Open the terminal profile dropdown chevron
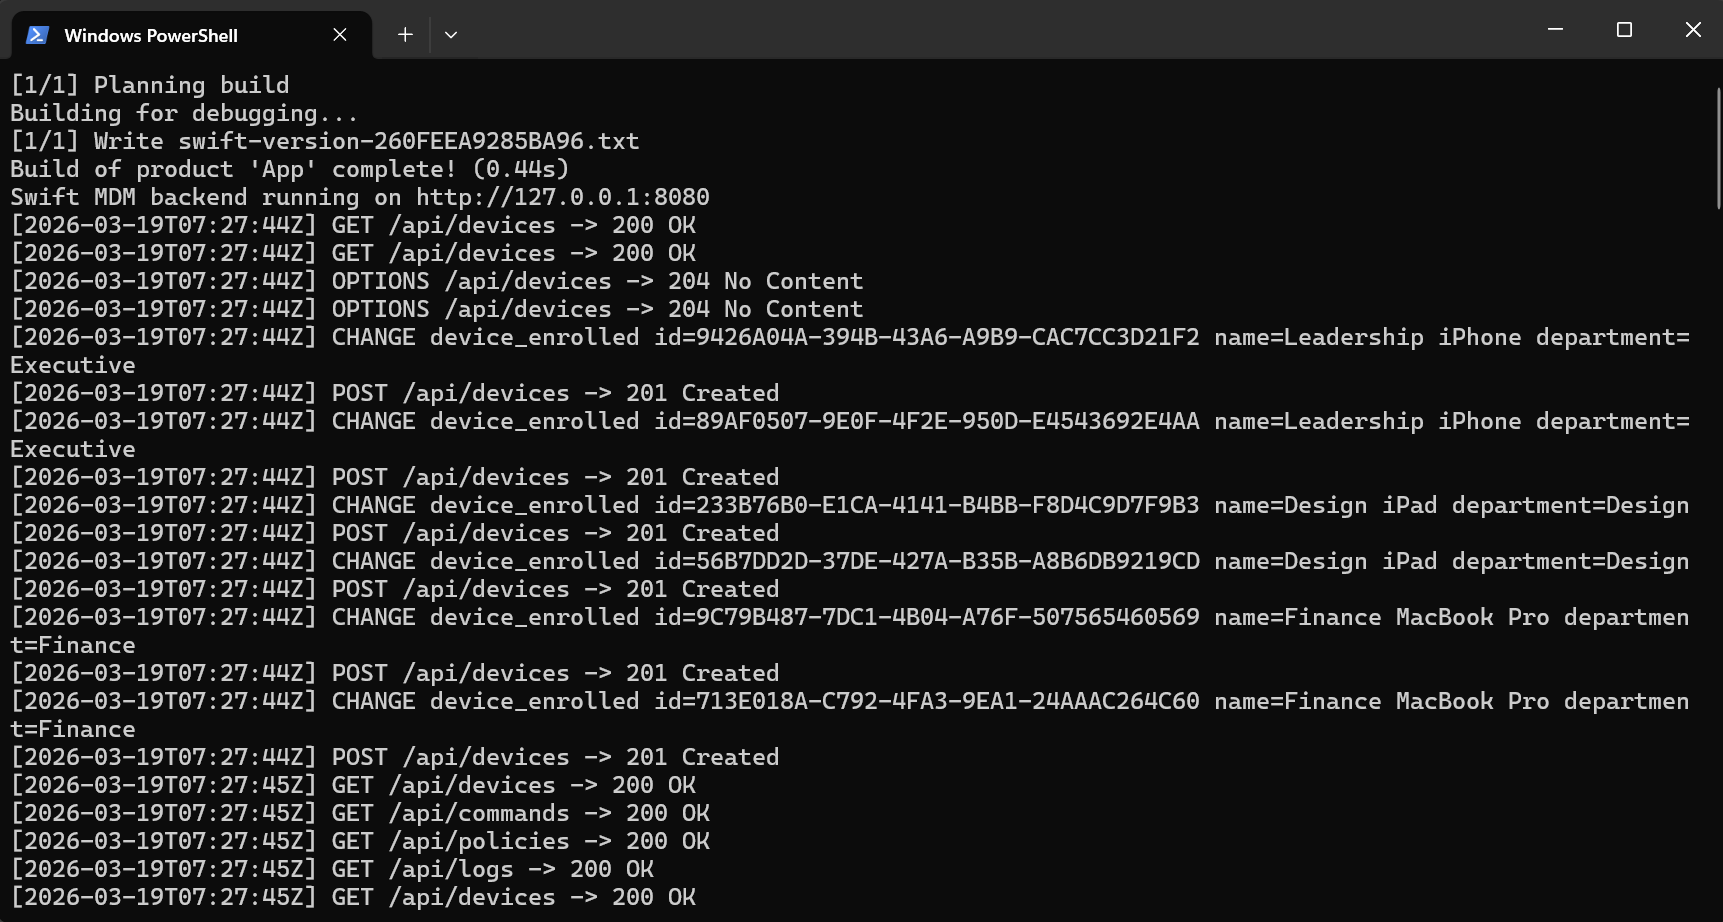The image size is (1723, 922). click(x=450, y=34)
